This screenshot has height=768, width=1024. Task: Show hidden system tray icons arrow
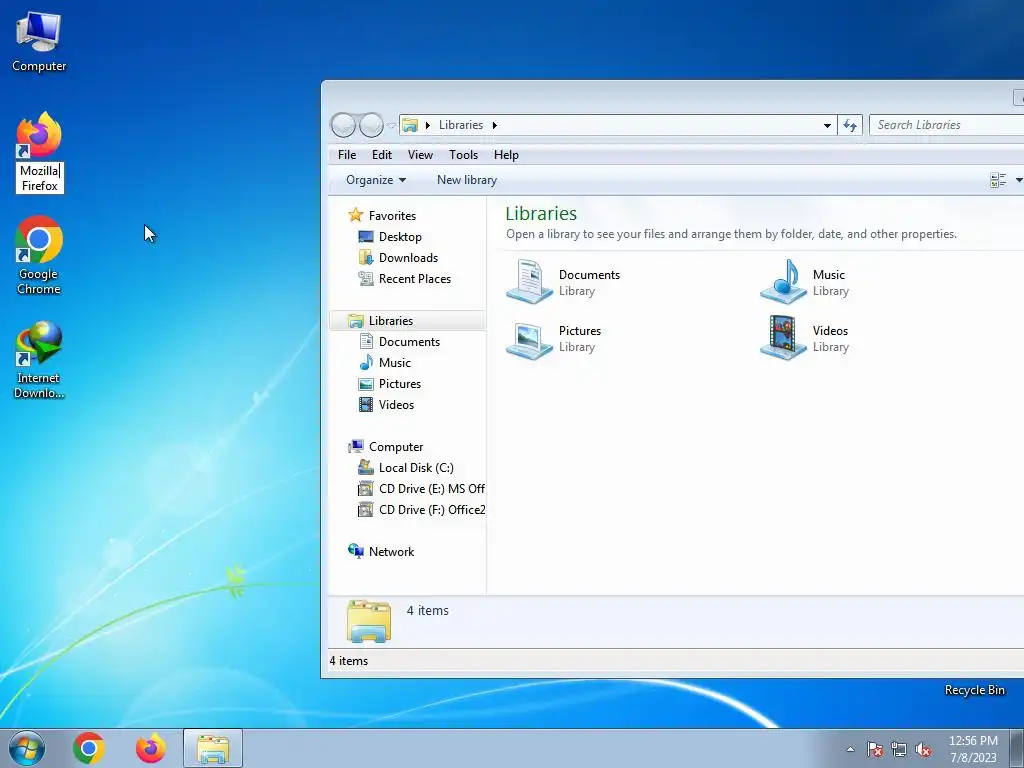pyautogui.click(x=850, y=749)
